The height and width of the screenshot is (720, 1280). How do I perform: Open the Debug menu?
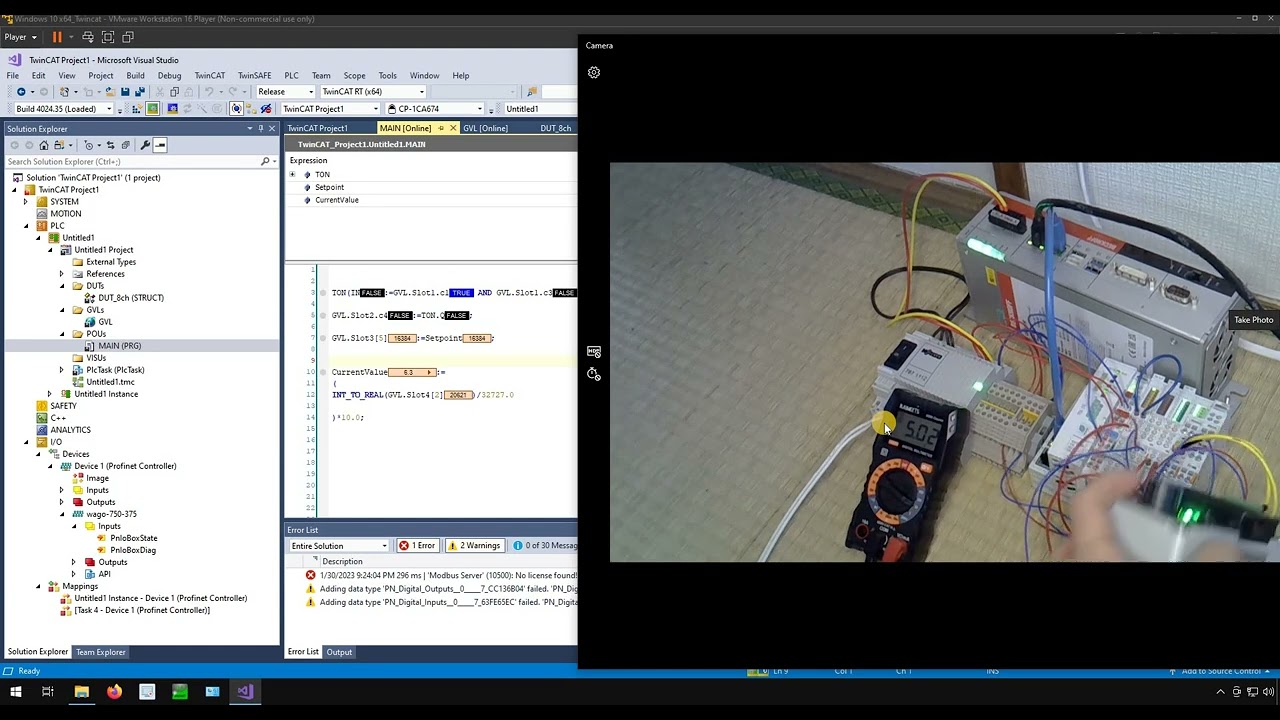(x=169, y=75)
